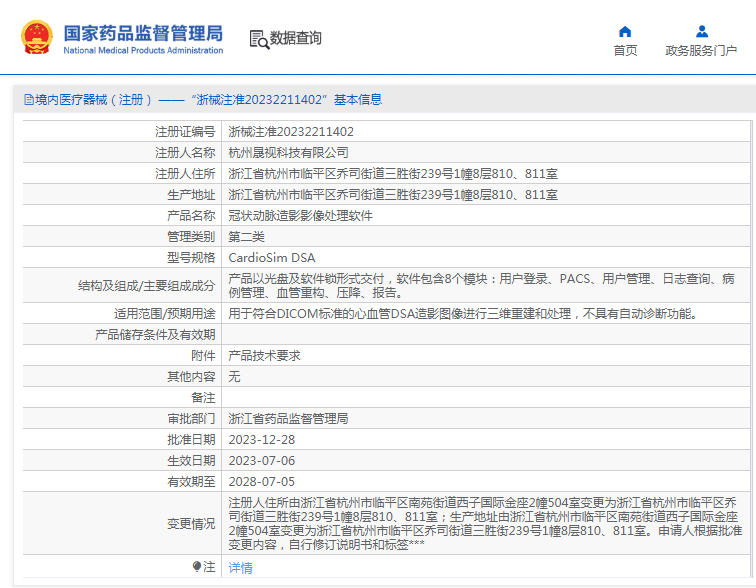Click 适用范围/预期用途 row label
This screenshot has width=756, height=588.
click(x=164, y=314)
